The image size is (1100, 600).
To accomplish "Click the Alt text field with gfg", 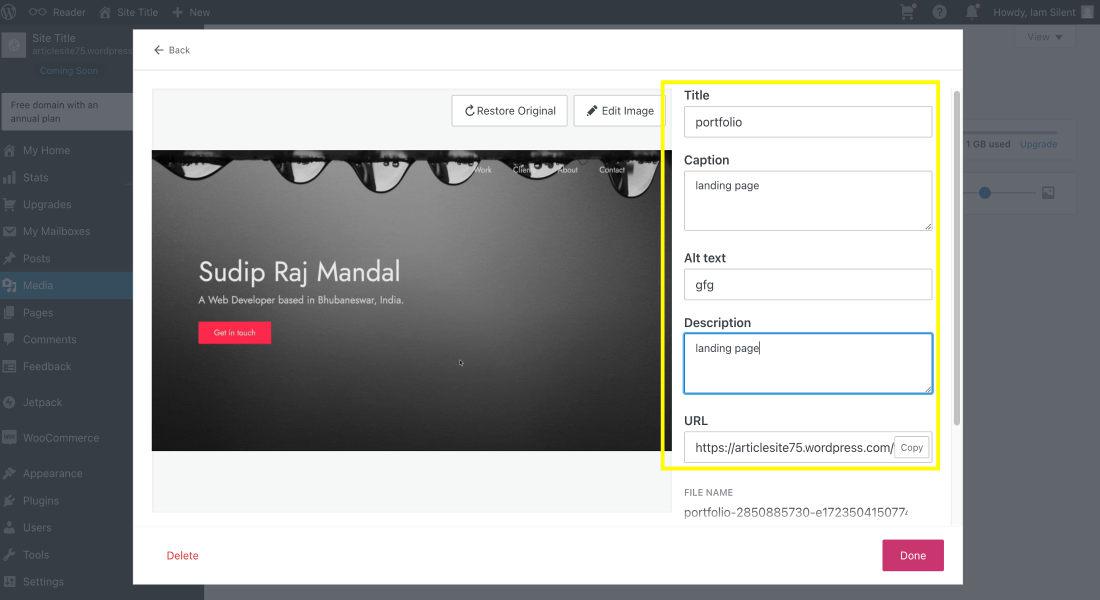I will 808,285.
